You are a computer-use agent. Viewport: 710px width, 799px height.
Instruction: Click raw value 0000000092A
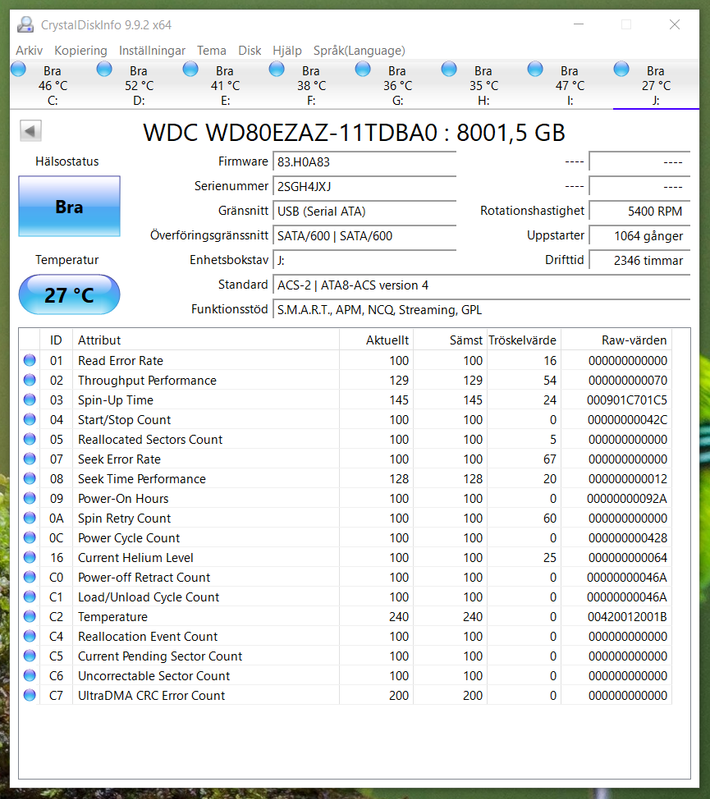(x=626, y=498)
